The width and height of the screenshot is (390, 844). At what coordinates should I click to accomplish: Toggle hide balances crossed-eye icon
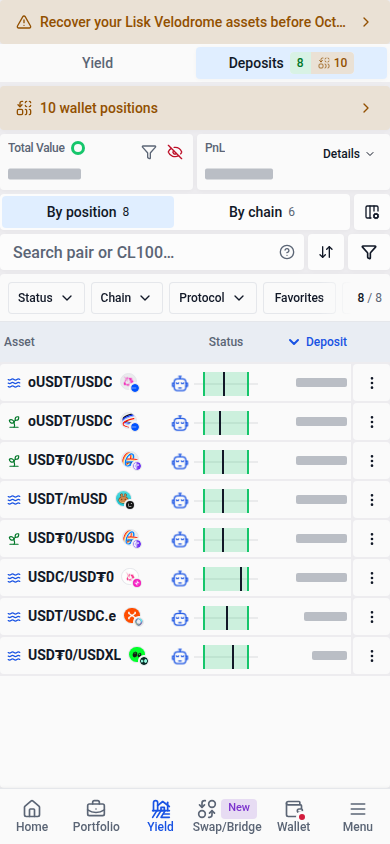pyautogui.click(x=175, y=152)
